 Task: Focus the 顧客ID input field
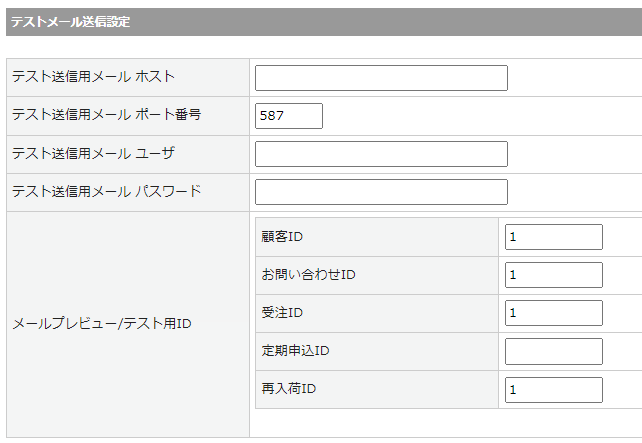(553, 237)
